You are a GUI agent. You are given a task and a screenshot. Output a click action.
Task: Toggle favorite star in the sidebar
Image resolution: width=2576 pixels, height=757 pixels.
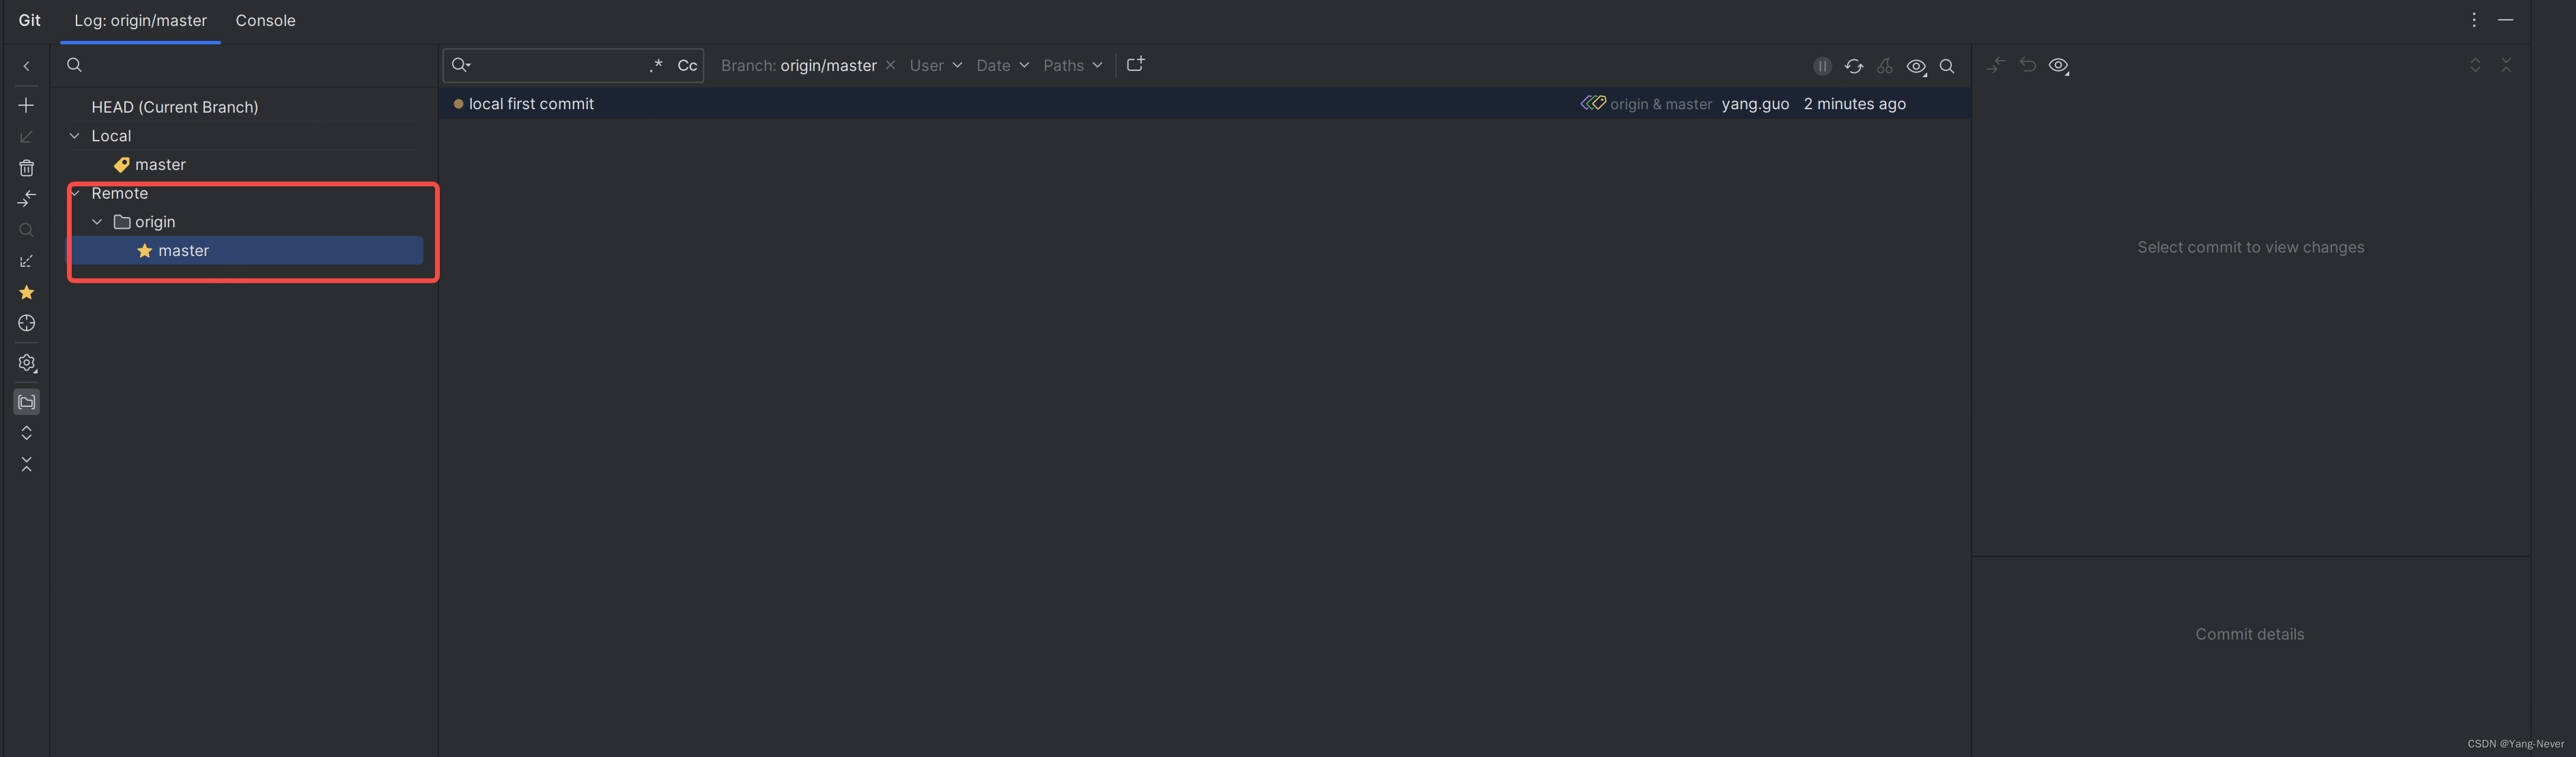[x=26, y=293]
